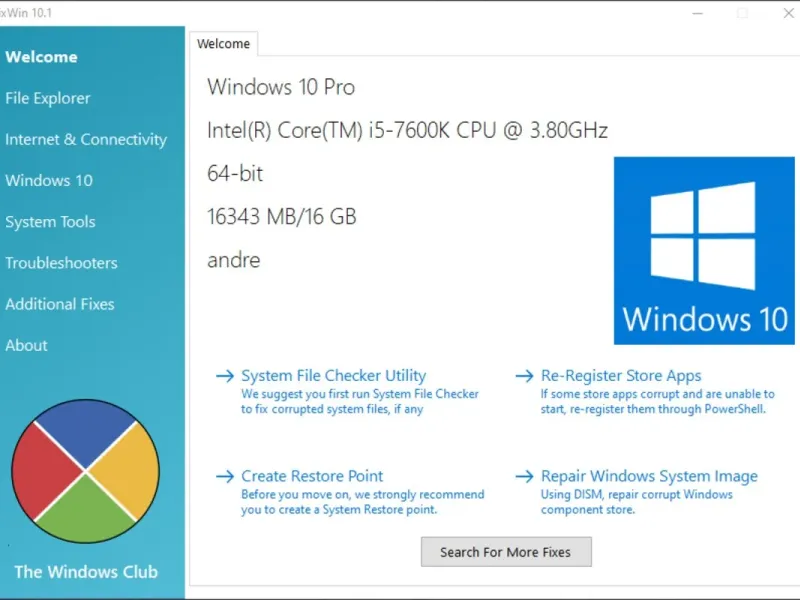
Task: Open the About section
Action: 26,345
